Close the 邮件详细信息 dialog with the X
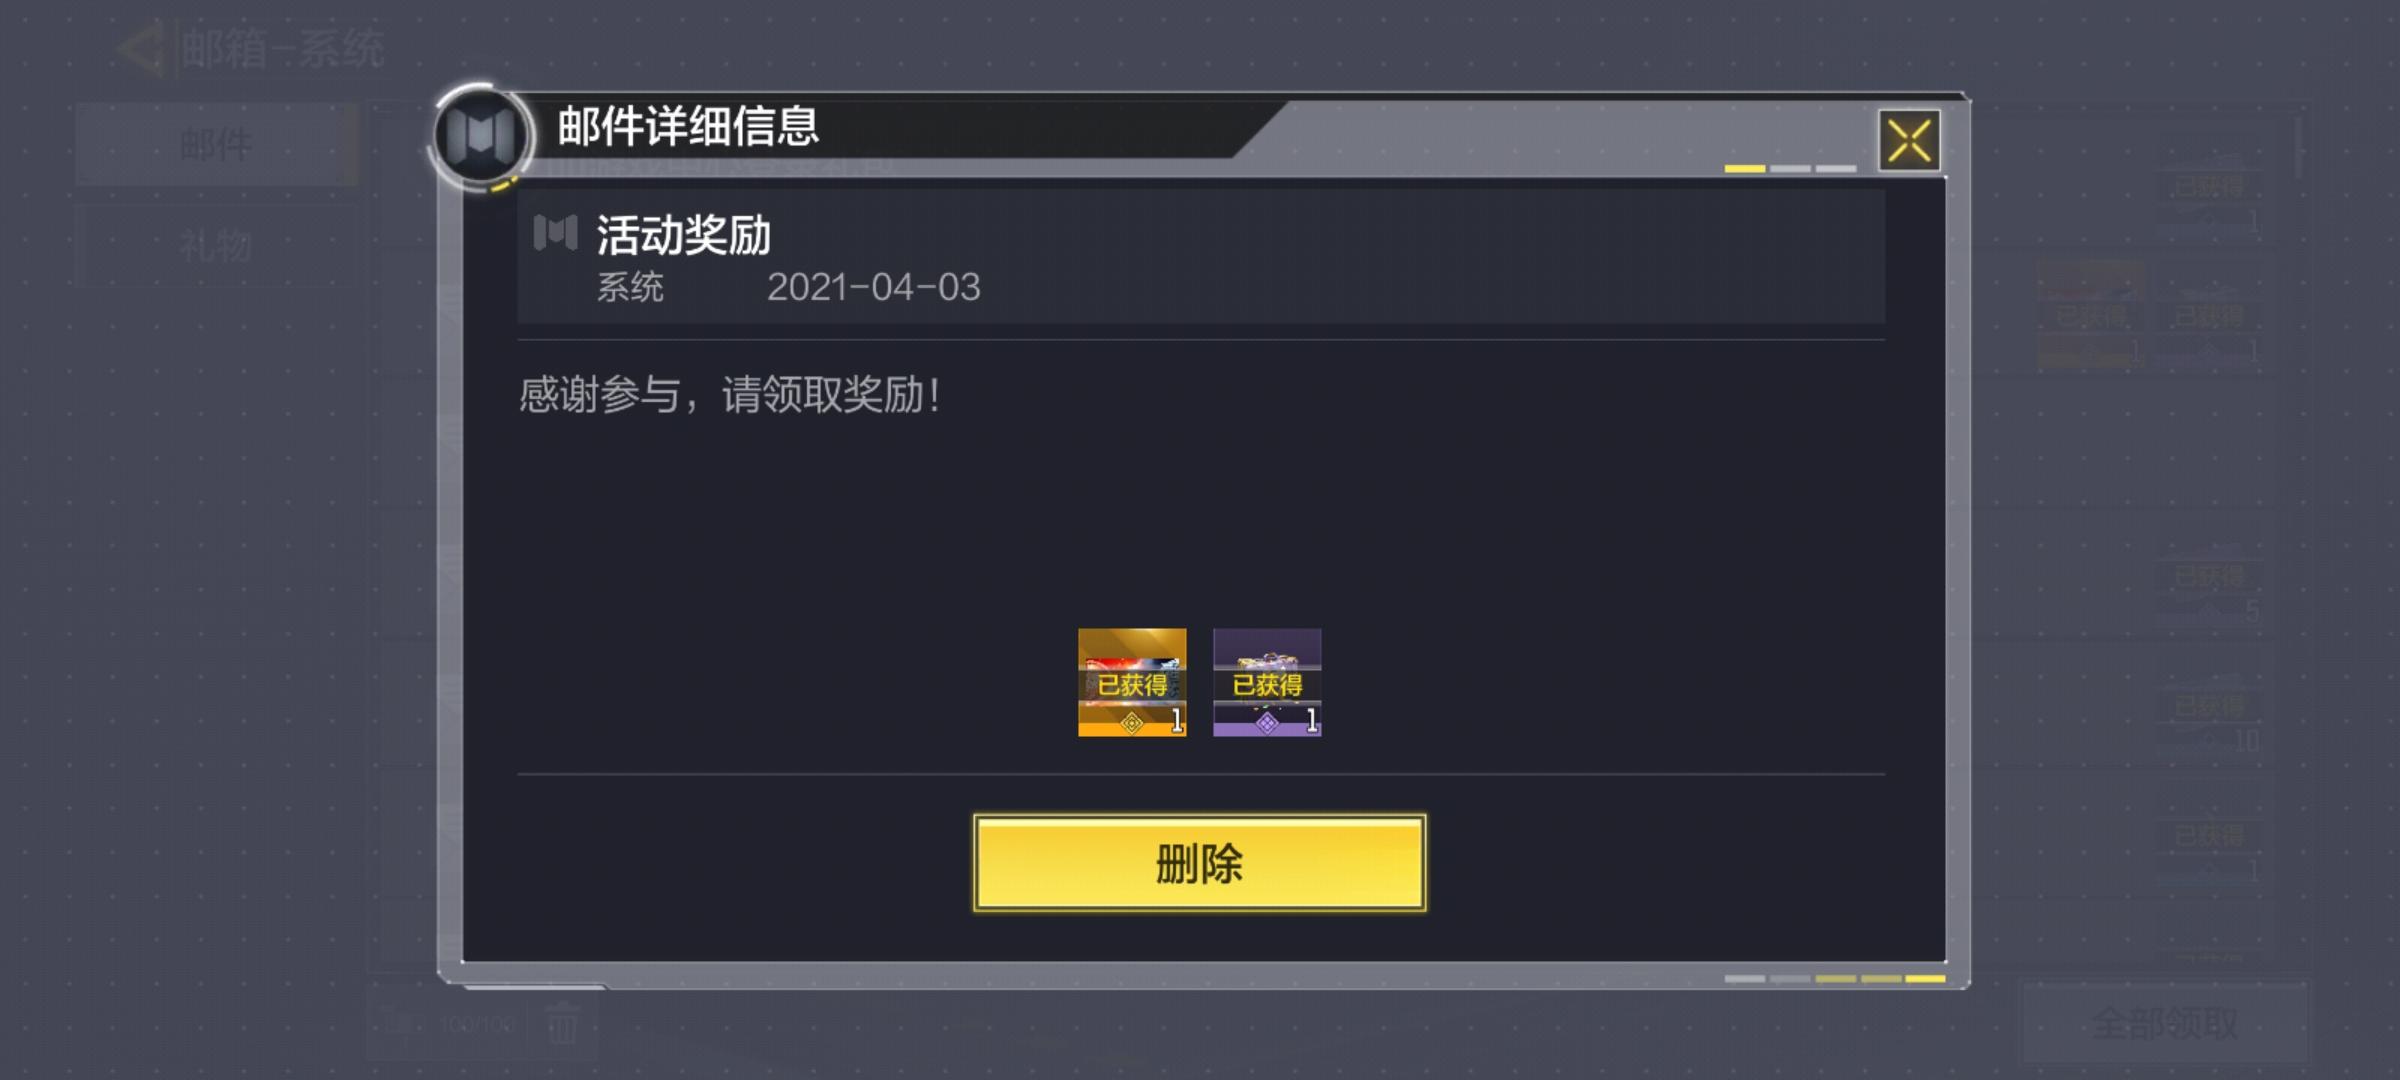 pos(1909,141)
